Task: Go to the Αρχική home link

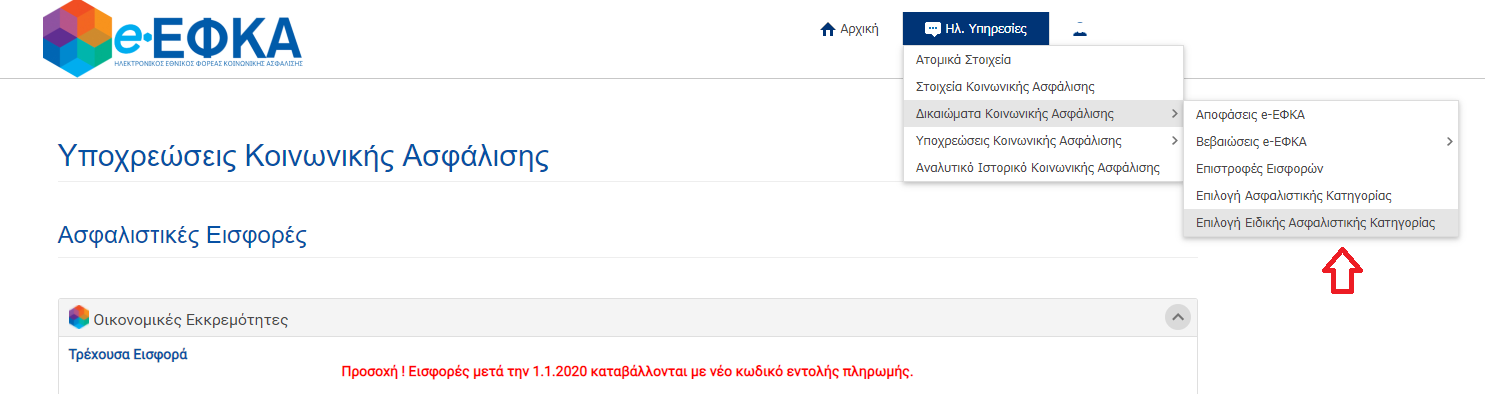Action: pos(859,30)
